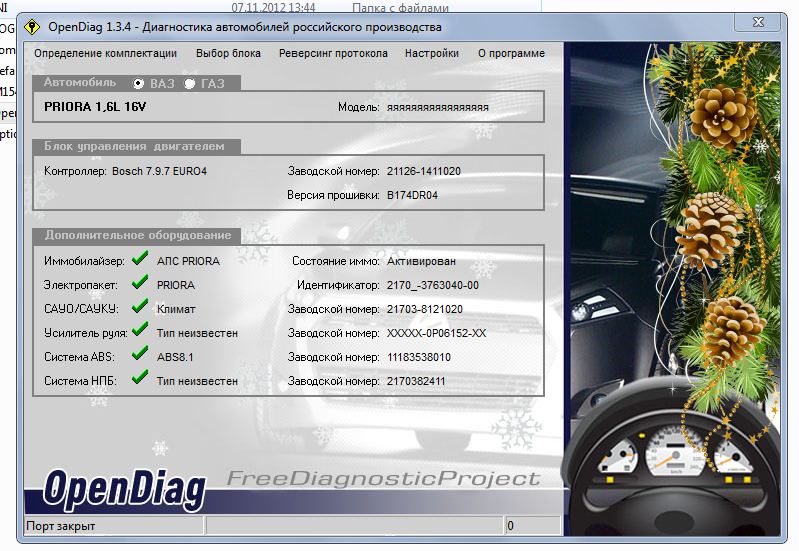Click the АПС PRIORA immobilizer type
Viewport: 799px width, 551px height.
coord(188,261)
